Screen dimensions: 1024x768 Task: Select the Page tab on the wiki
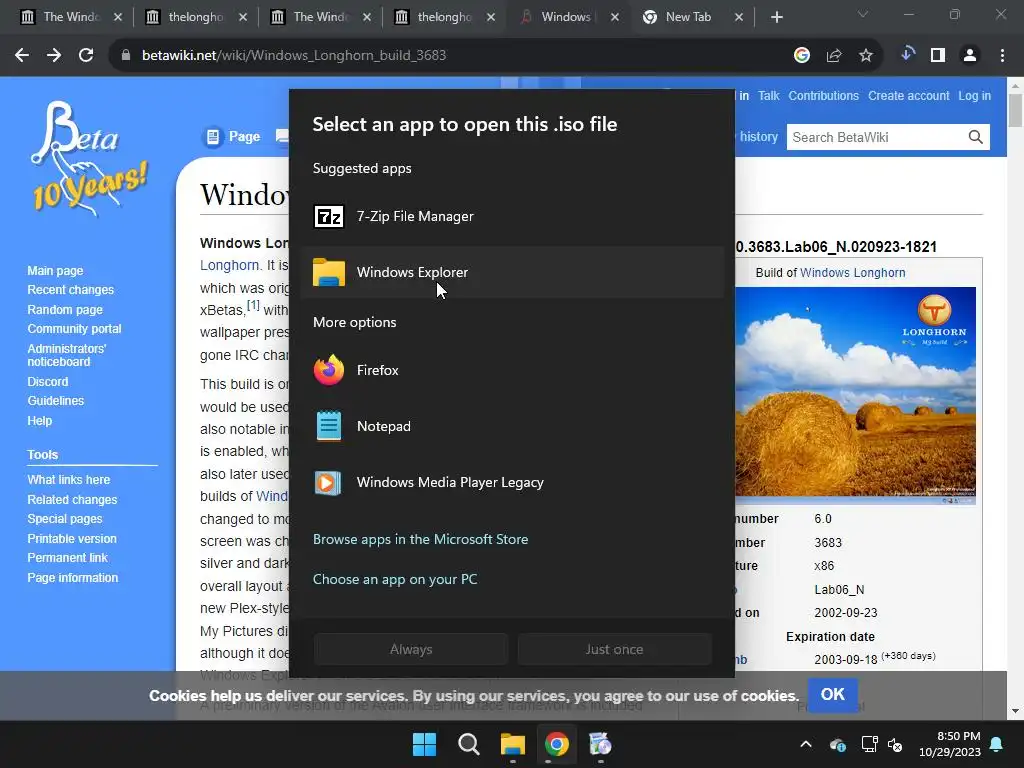(x=233, y=136)
